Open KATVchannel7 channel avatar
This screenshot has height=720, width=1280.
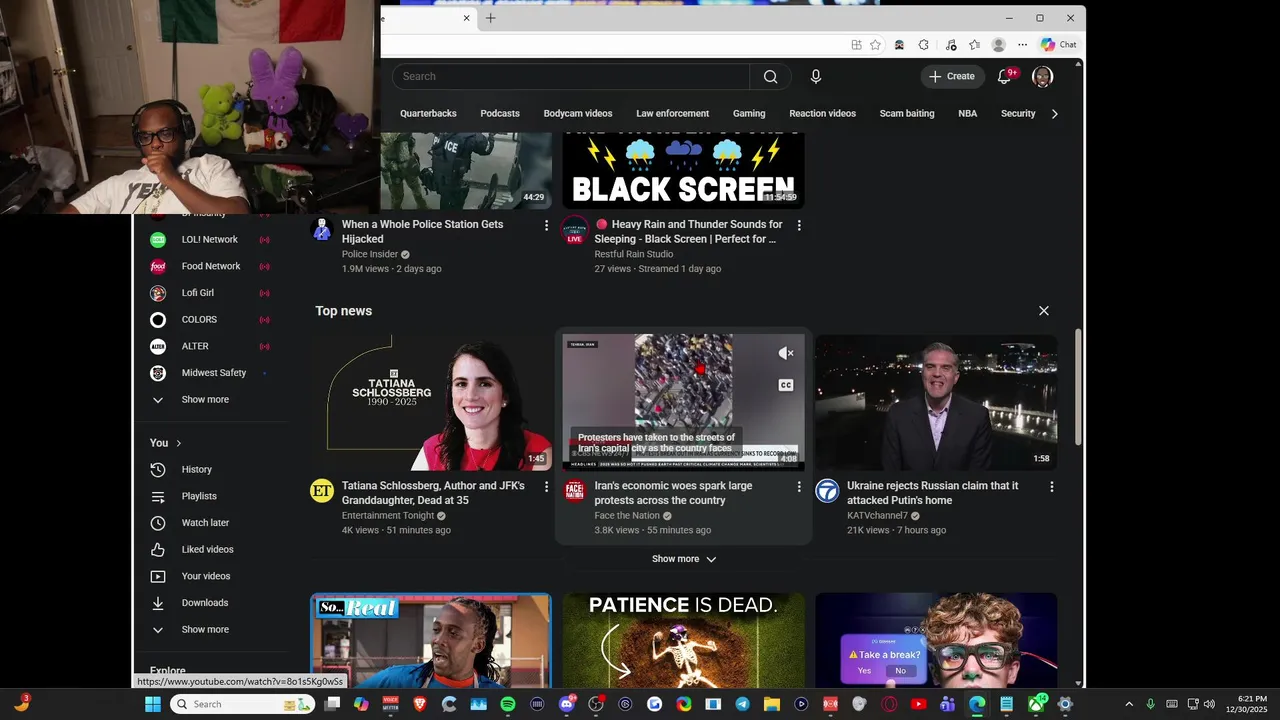tap(827, 491)
